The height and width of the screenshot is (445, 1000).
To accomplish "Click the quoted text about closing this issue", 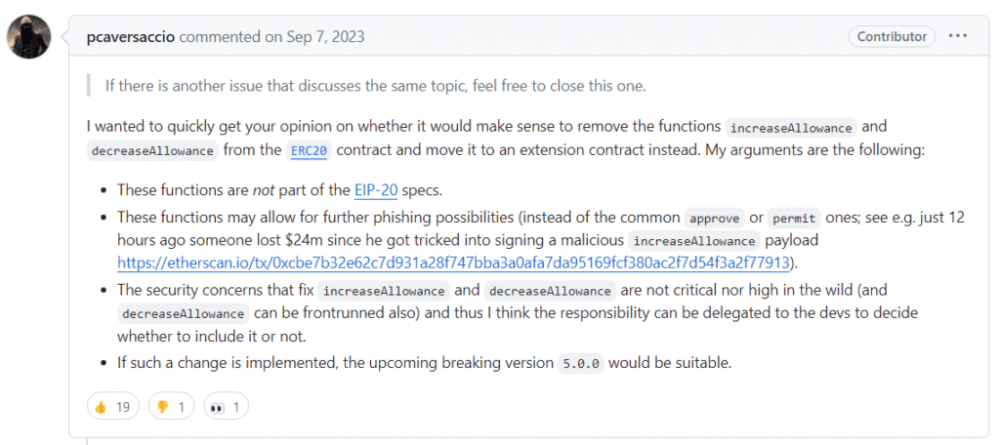I will pos(376,87).
